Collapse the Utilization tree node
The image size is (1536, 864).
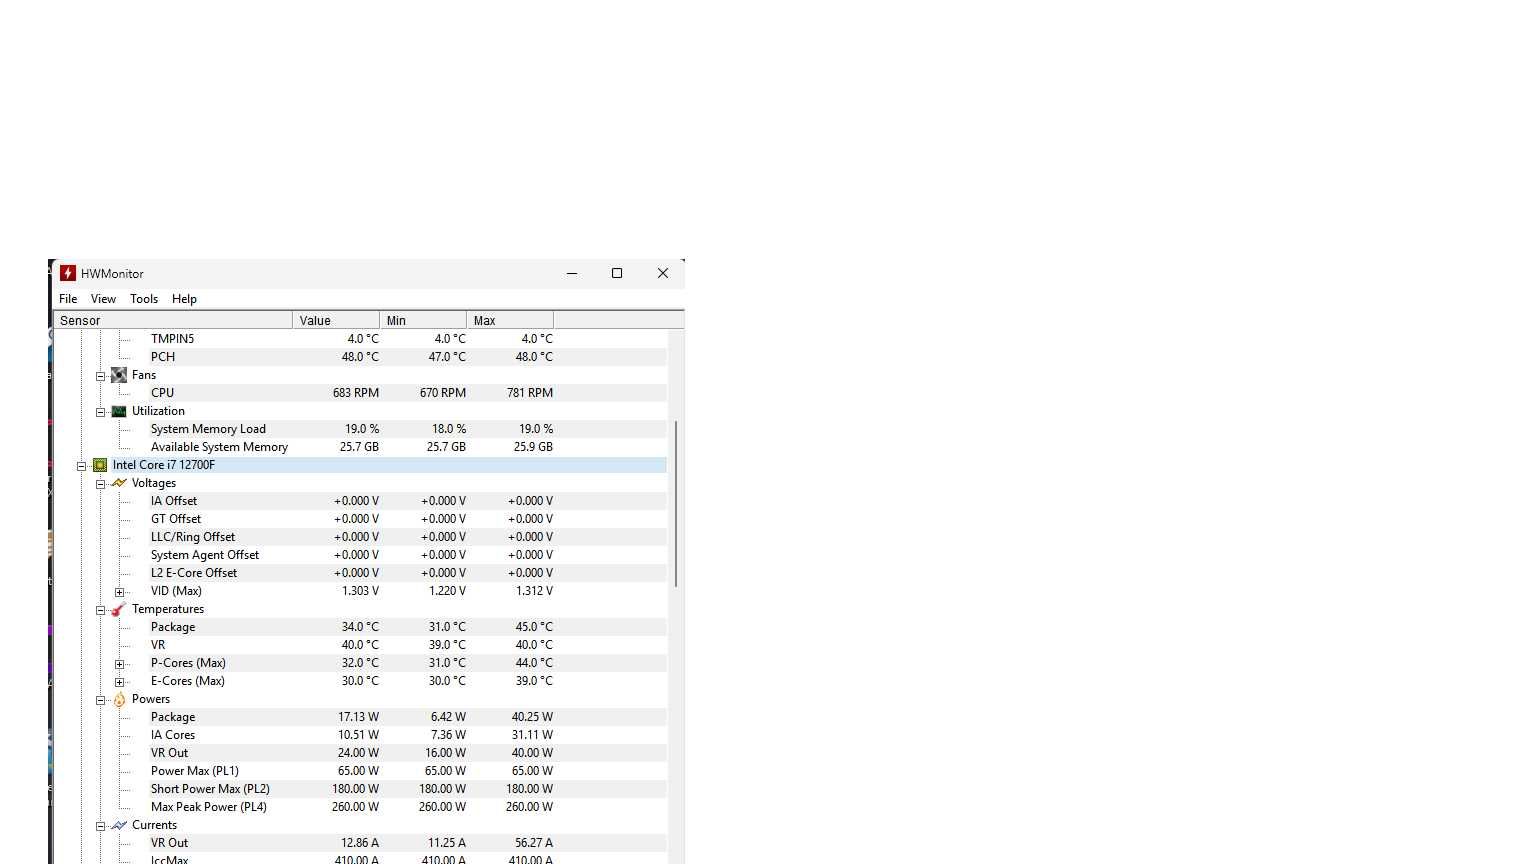[100, 412]
